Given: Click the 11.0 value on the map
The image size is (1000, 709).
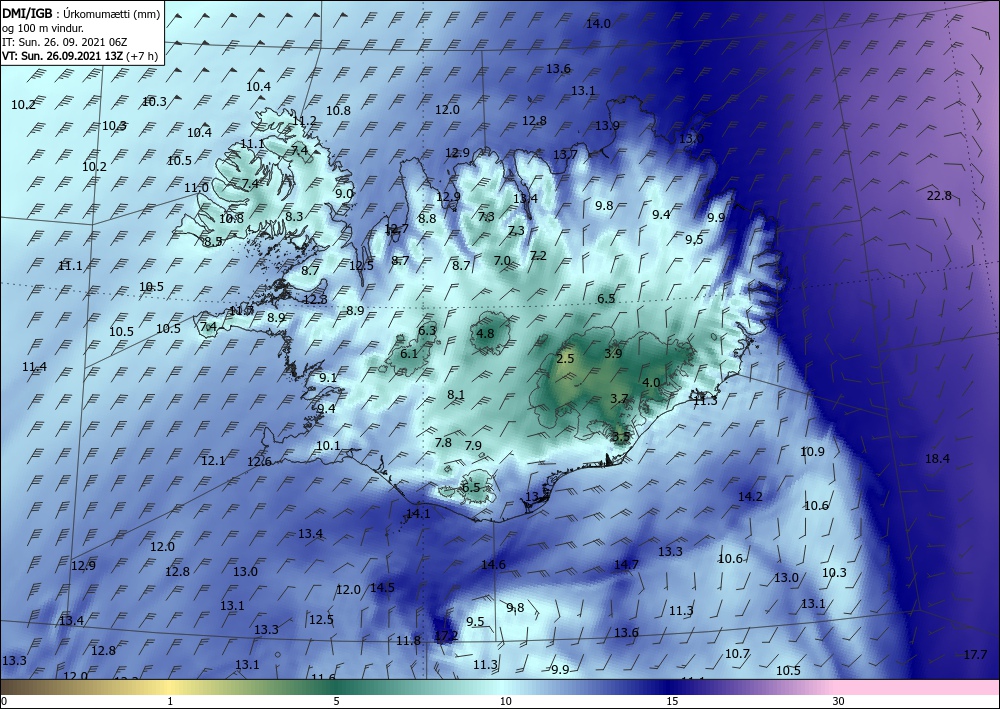Looking at the screenshot, I should pyautogui.click(x=196, y=187).
